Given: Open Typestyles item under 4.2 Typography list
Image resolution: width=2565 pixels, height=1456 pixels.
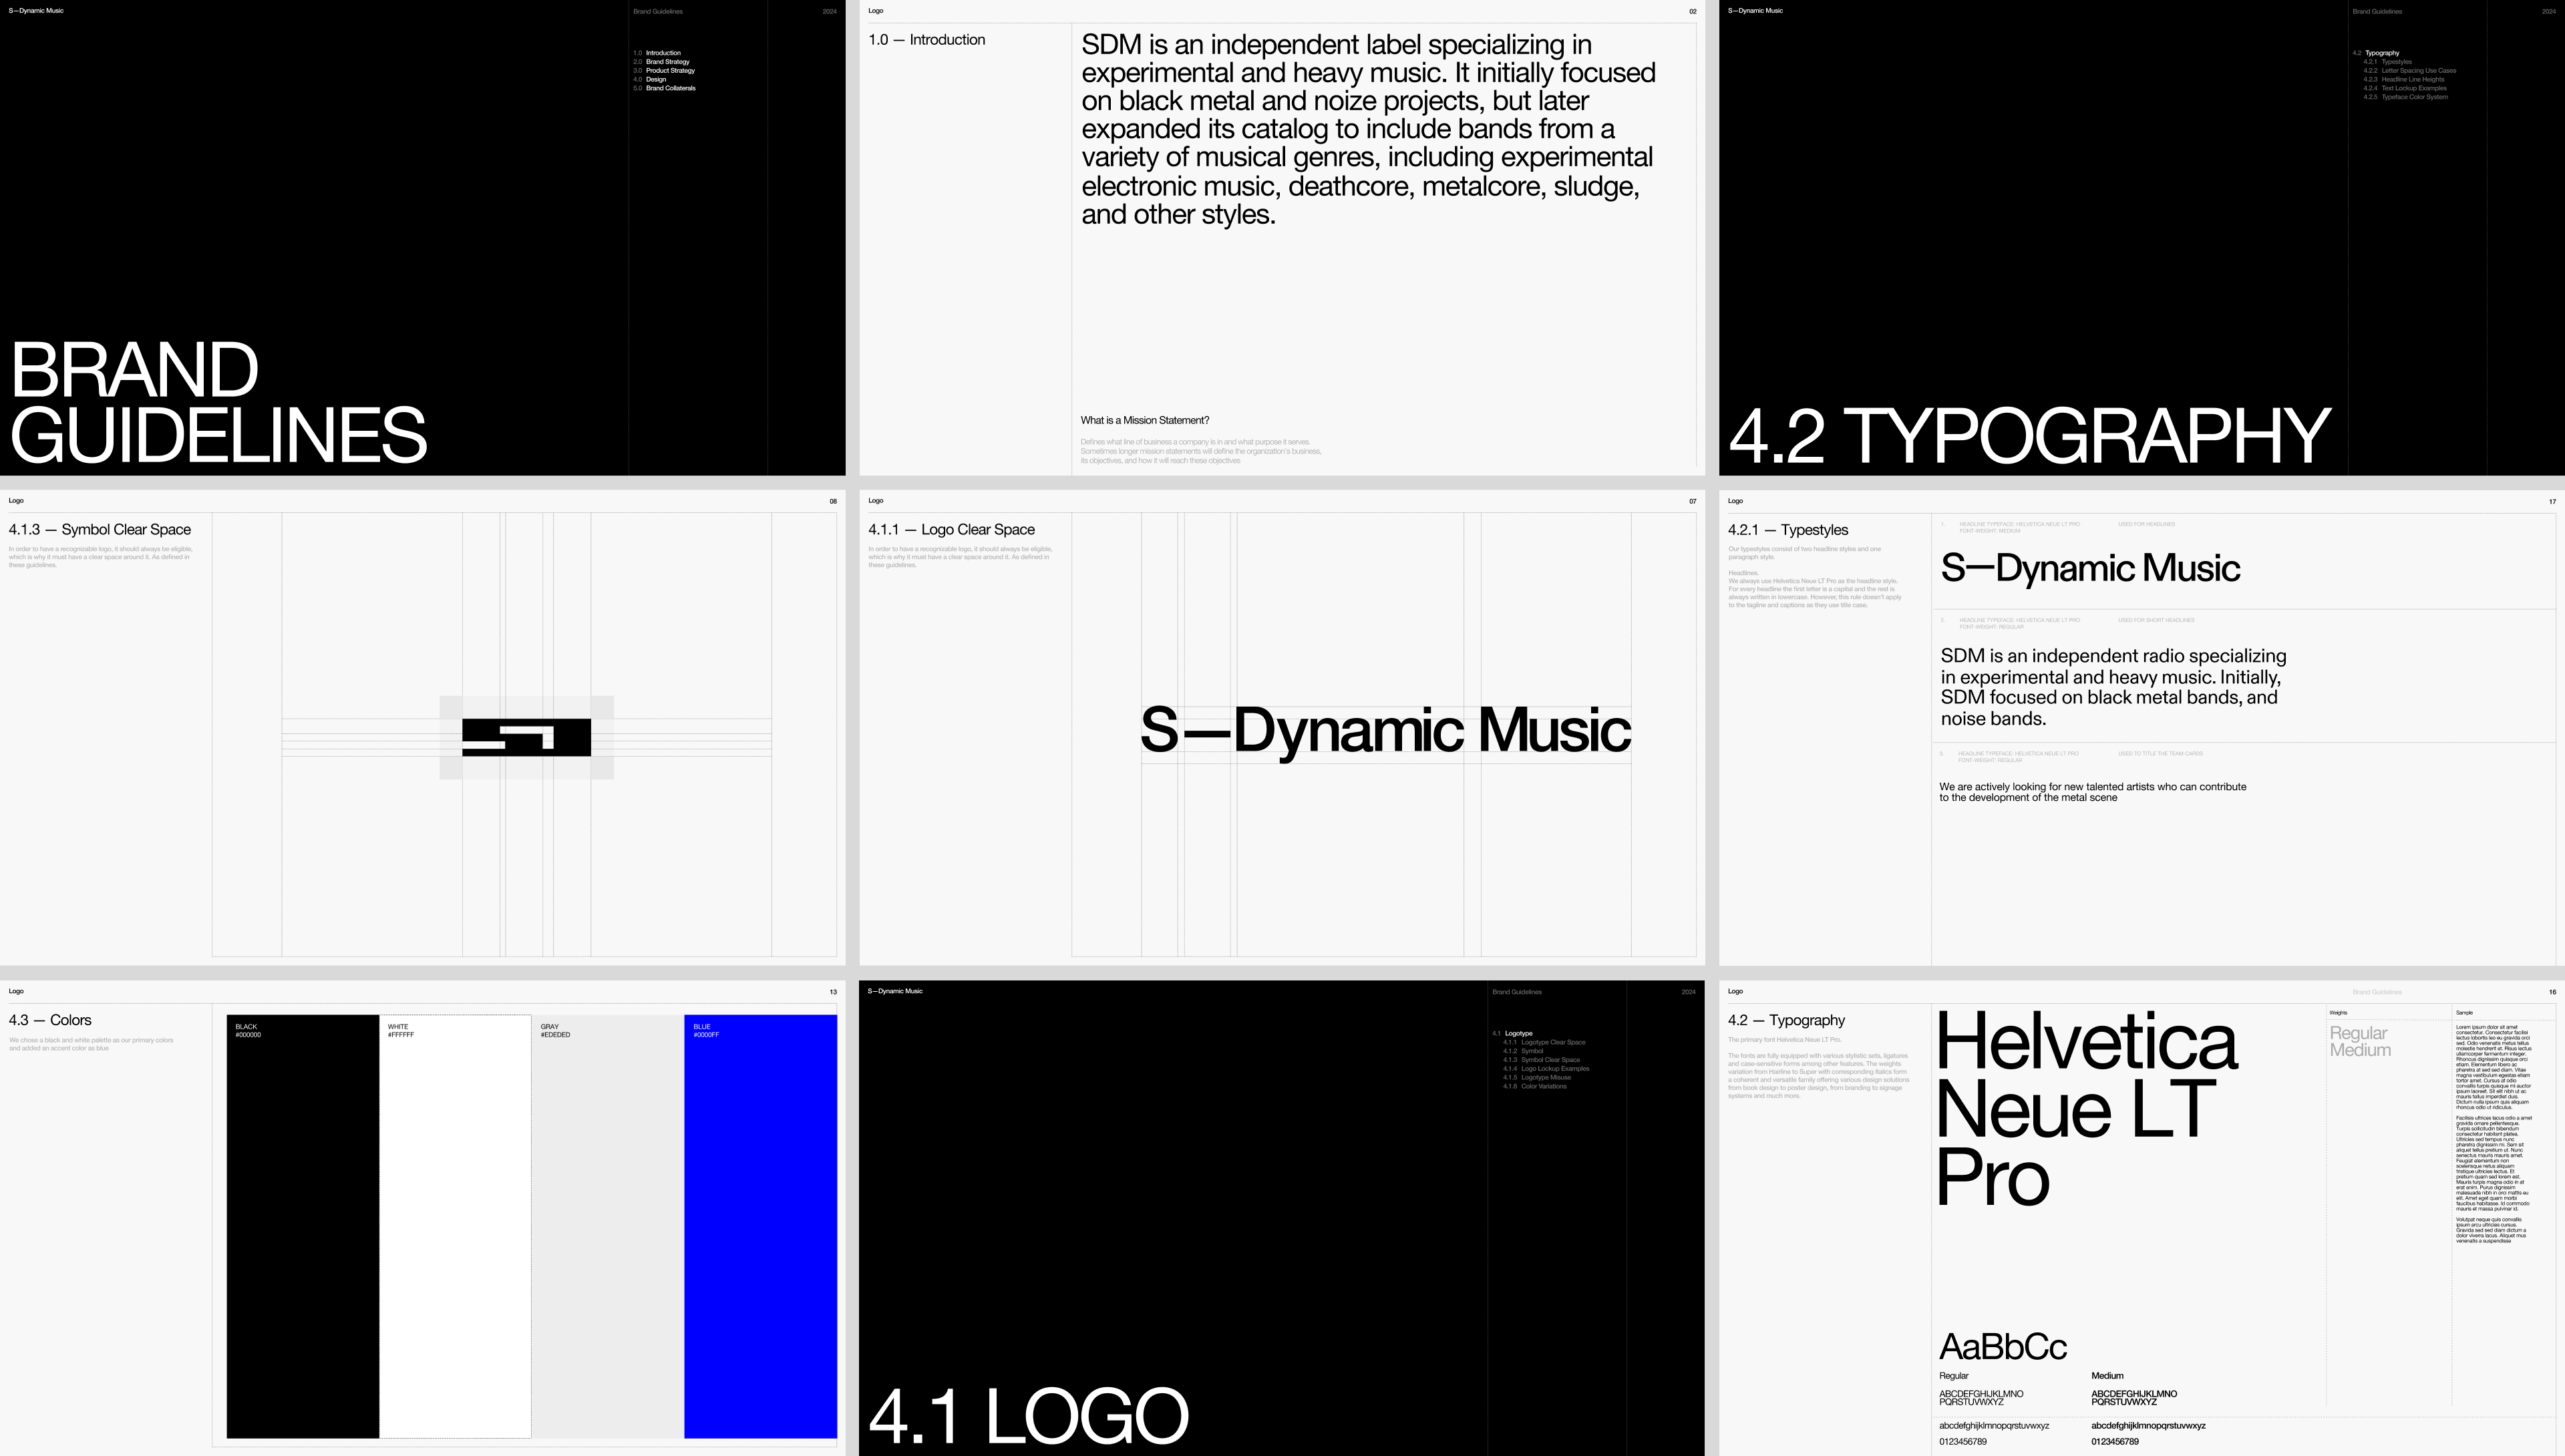Looking at the screenshot, I should coord(2396,62).
